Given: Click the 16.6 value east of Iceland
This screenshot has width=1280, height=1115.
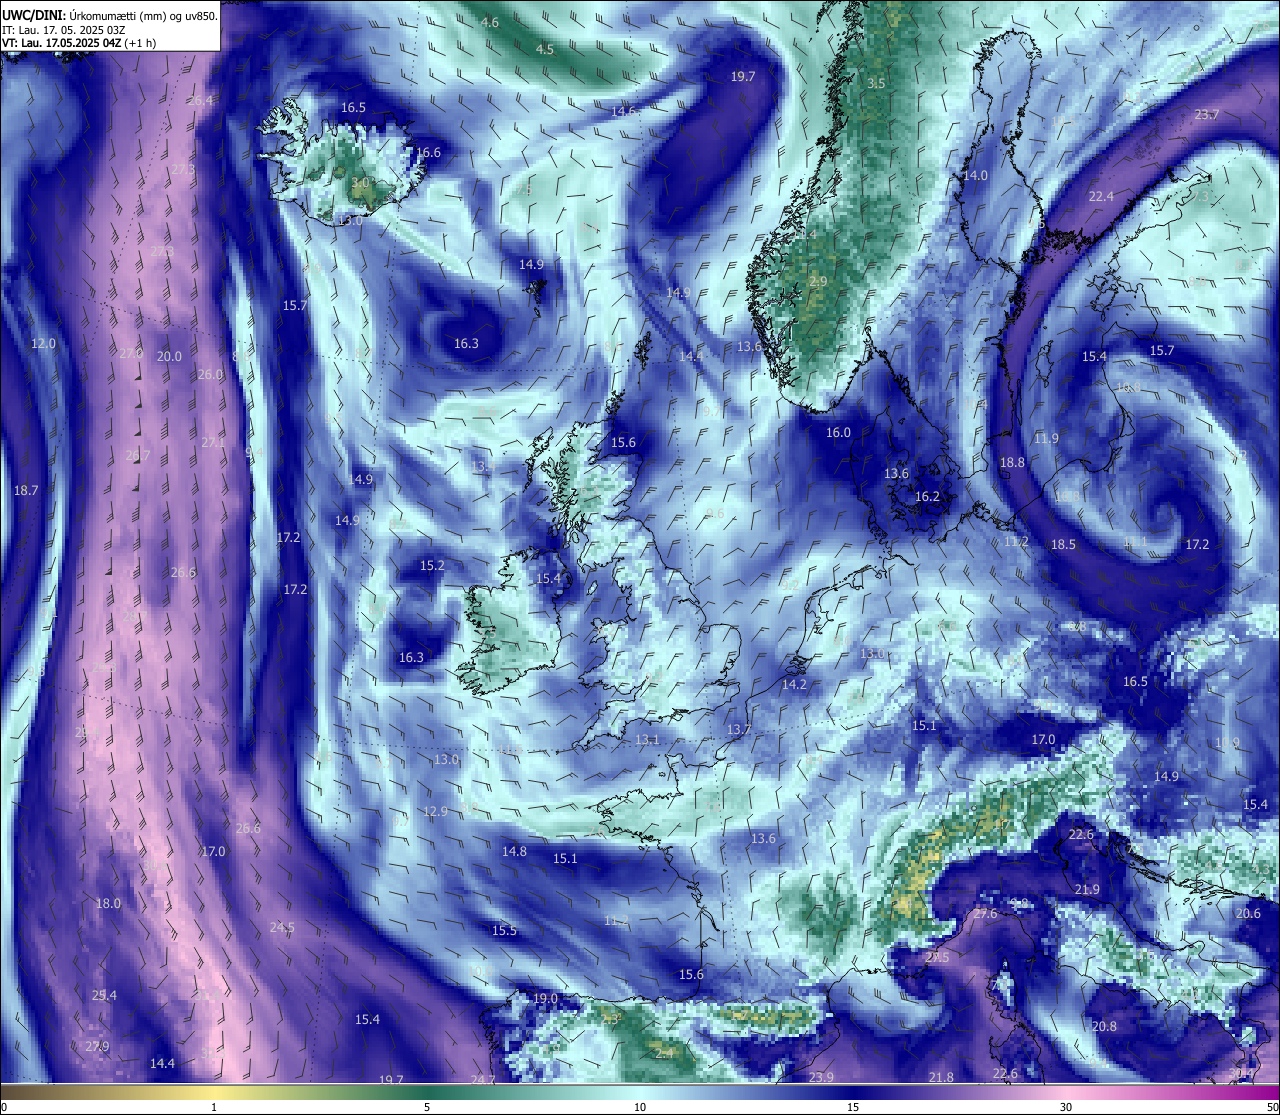Looking at the screenshot, I should click(x=428, y=152).
